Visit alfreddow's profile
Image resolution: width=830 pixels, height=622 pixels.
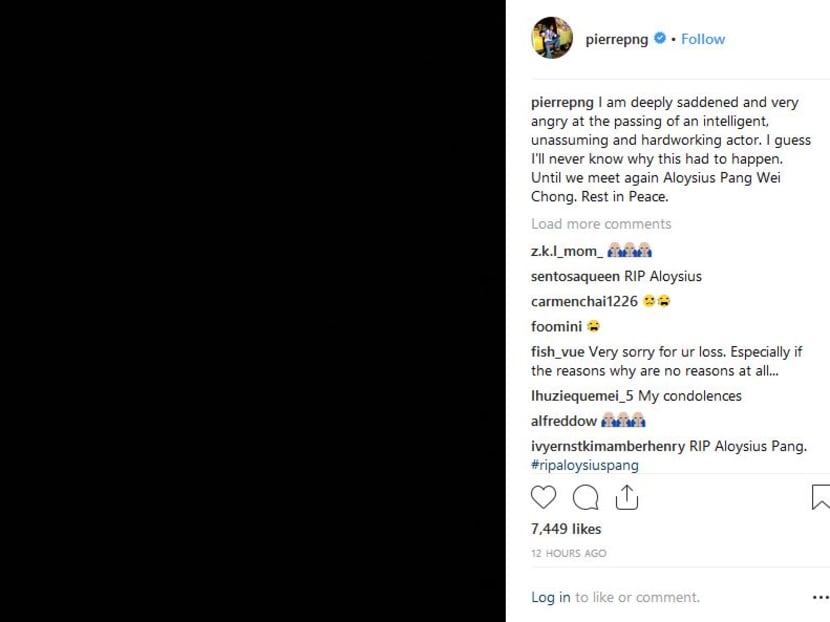pos(564,421)
